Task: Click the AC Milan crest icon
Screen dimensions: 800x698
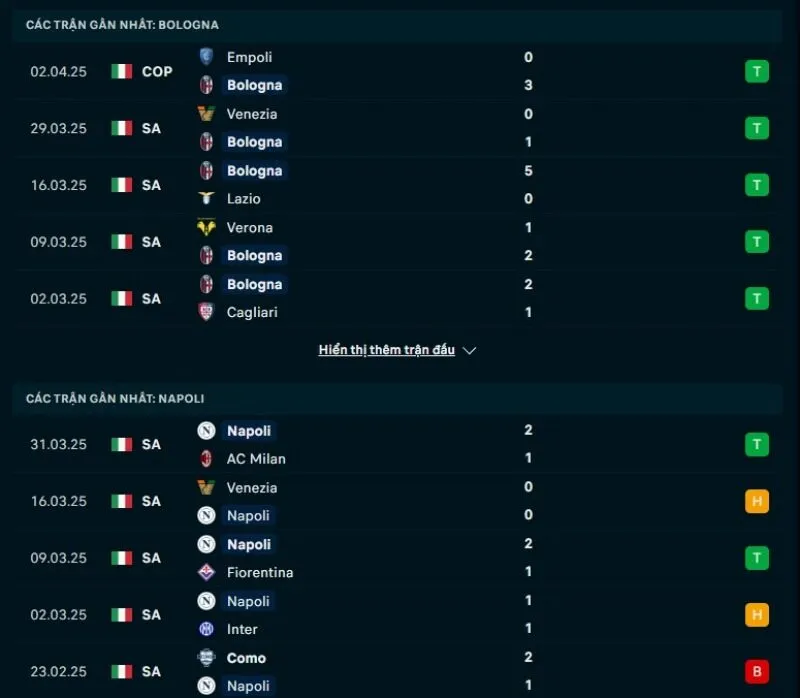Action: [x=207, y=458]
